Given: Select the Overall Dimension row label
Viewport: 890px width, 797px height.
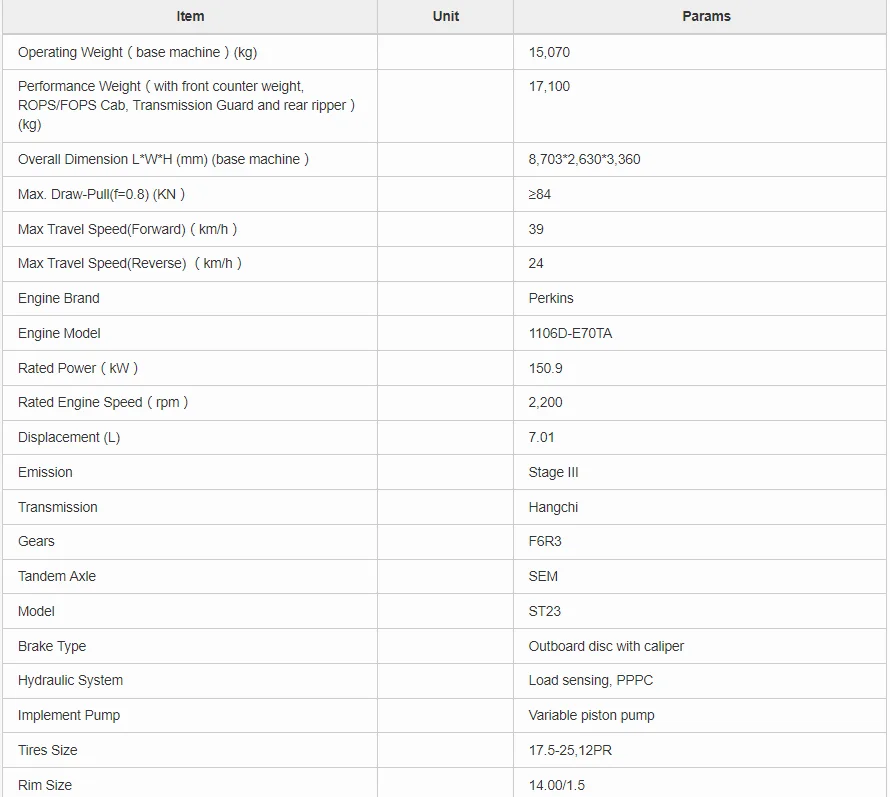Looking at the screenshot, I should coord(163,159).
